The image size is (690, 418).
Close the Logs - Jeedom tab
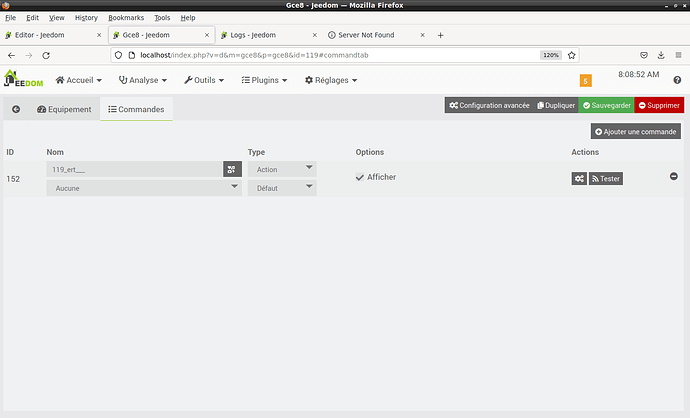pos(315,35)
